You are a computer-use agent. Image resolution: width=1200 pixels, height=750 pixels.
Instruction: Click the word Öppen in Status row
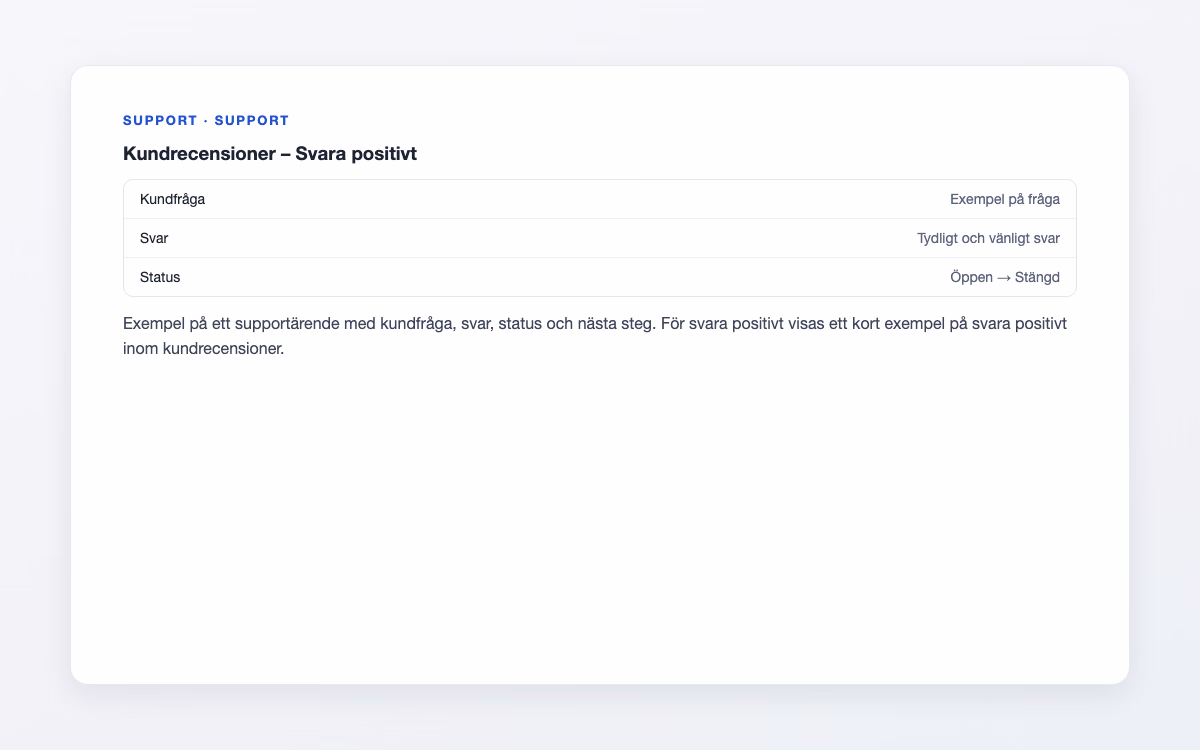click(971, 277)
